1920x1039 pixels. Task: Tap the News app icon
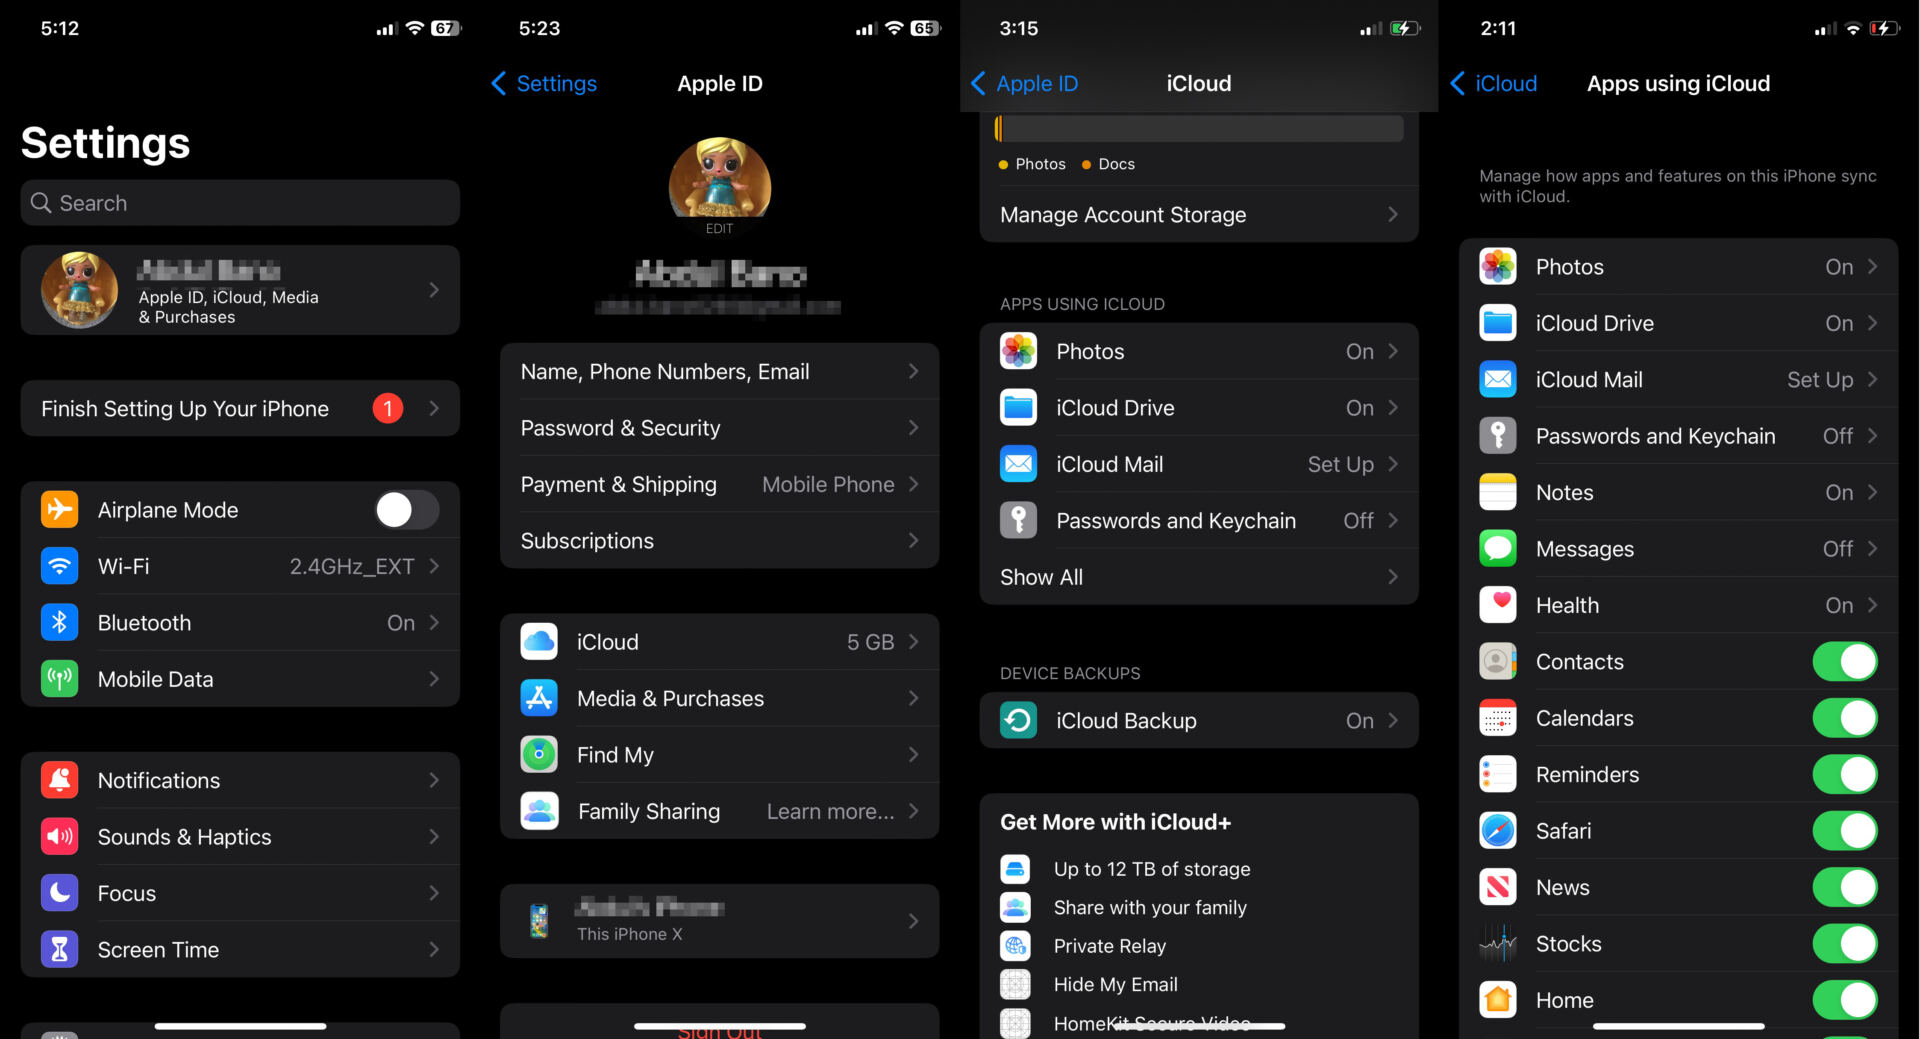[1498, 887]
